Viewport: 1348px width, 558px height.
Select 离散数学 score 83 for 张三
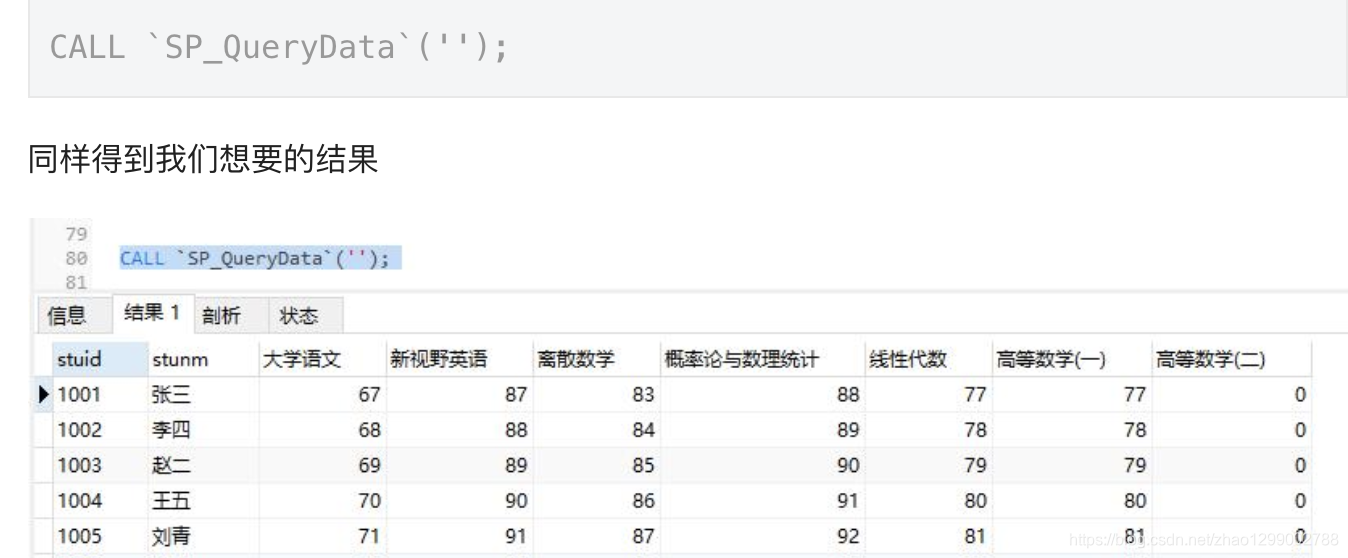coord(596,394)
